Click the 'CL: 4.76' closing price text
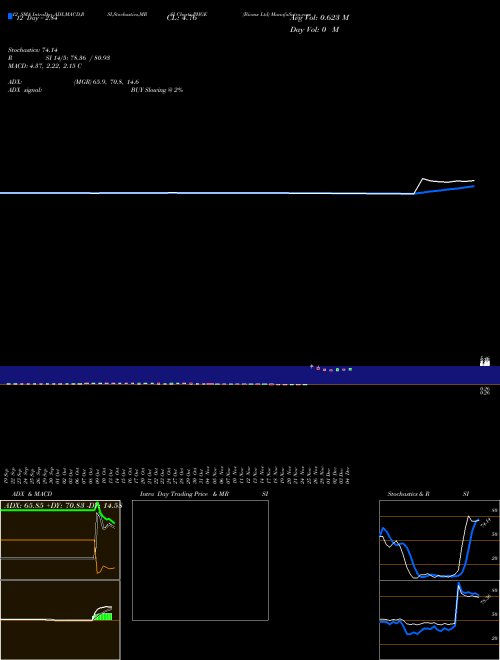 pos(182,18)
